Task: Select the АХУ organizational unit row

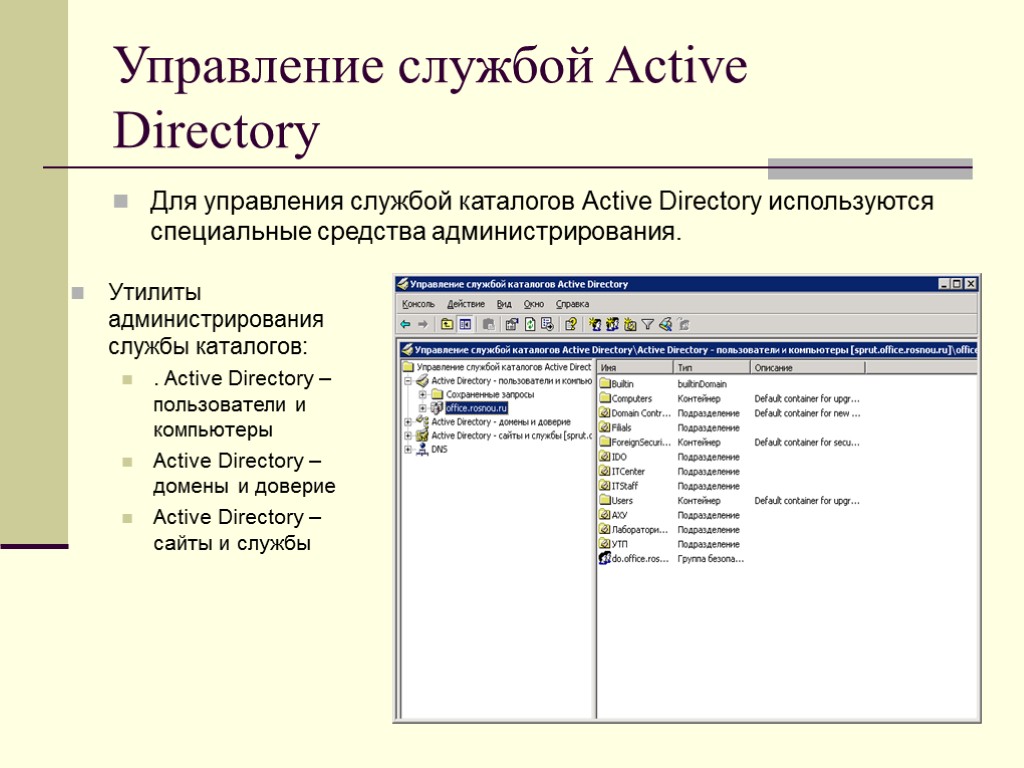Action: pos(669,515)
